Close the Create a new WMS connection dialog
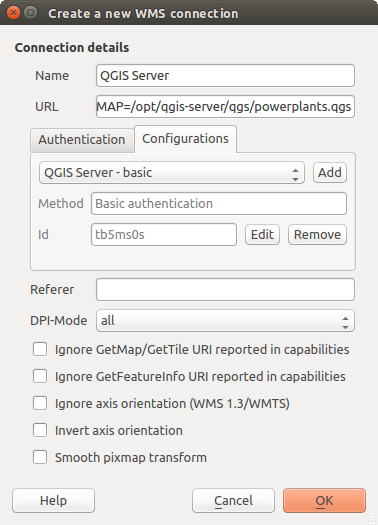Image resolution: width=378 pixels, height=525 pixels. [13, 13]
